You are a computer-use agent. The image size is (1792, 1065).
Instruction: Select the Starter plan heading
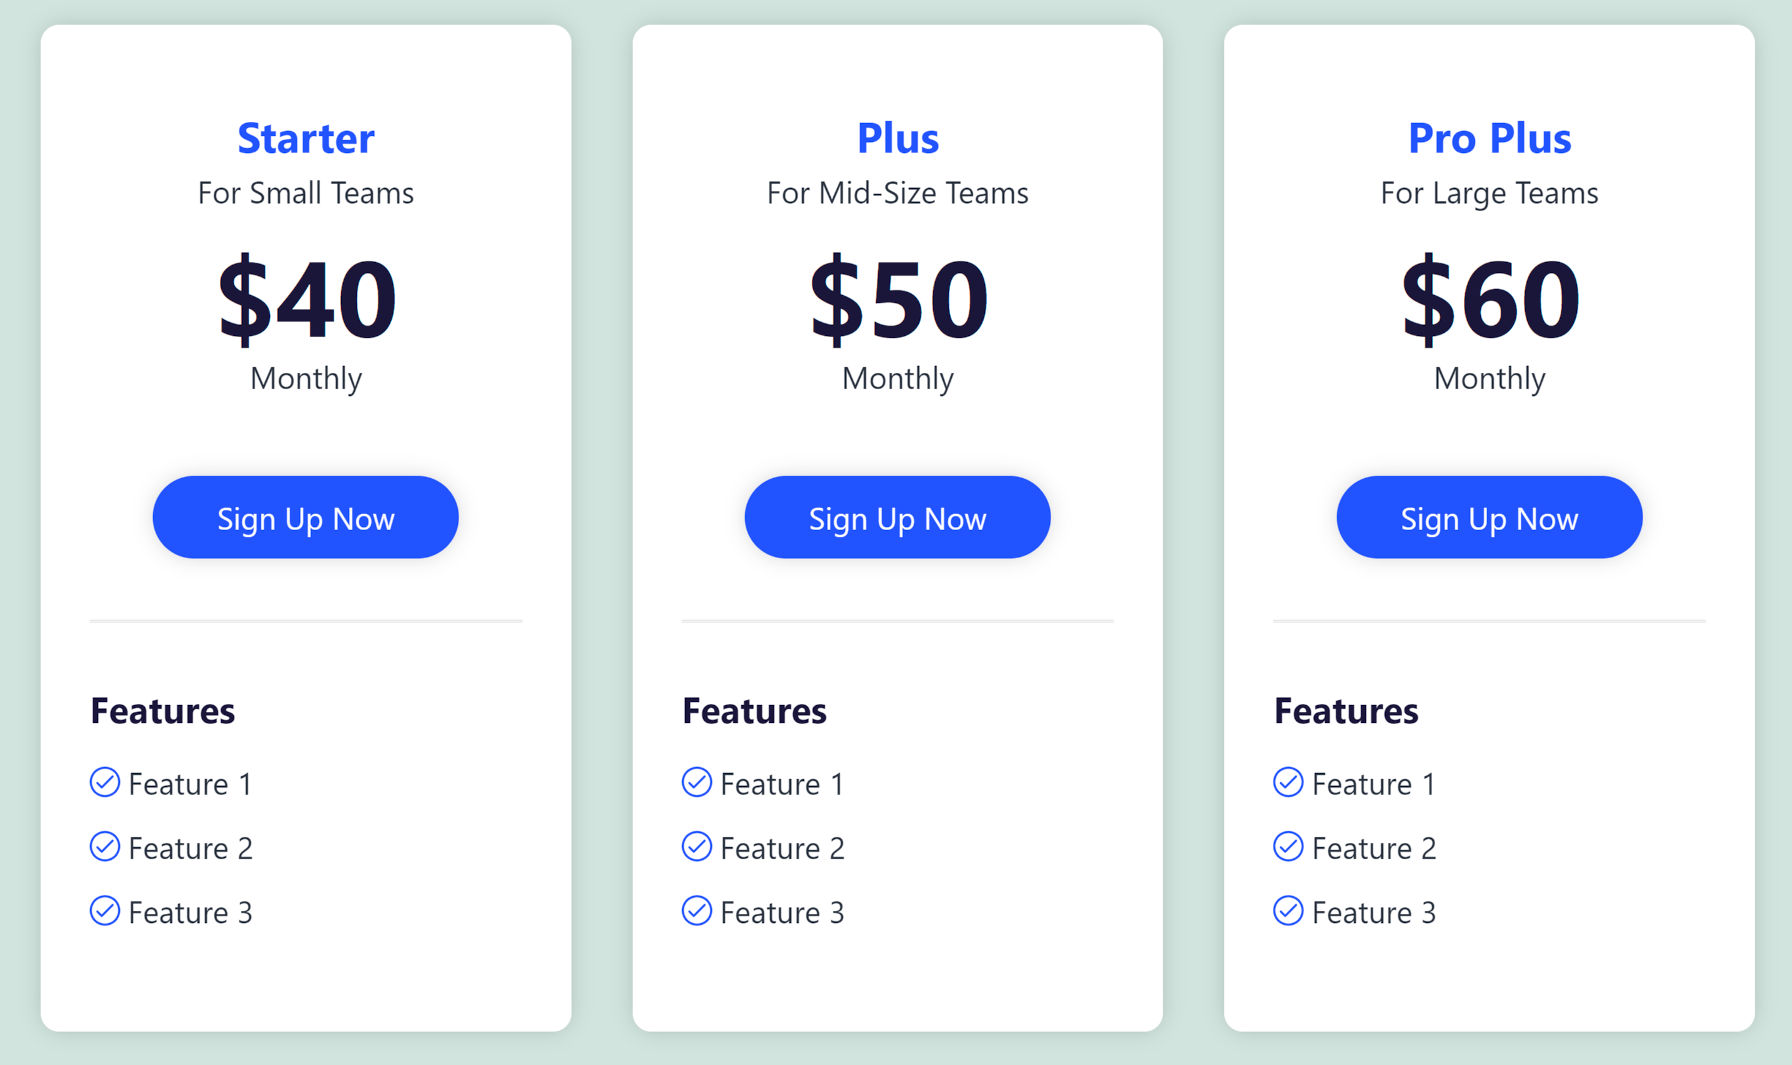pos(306,139)
